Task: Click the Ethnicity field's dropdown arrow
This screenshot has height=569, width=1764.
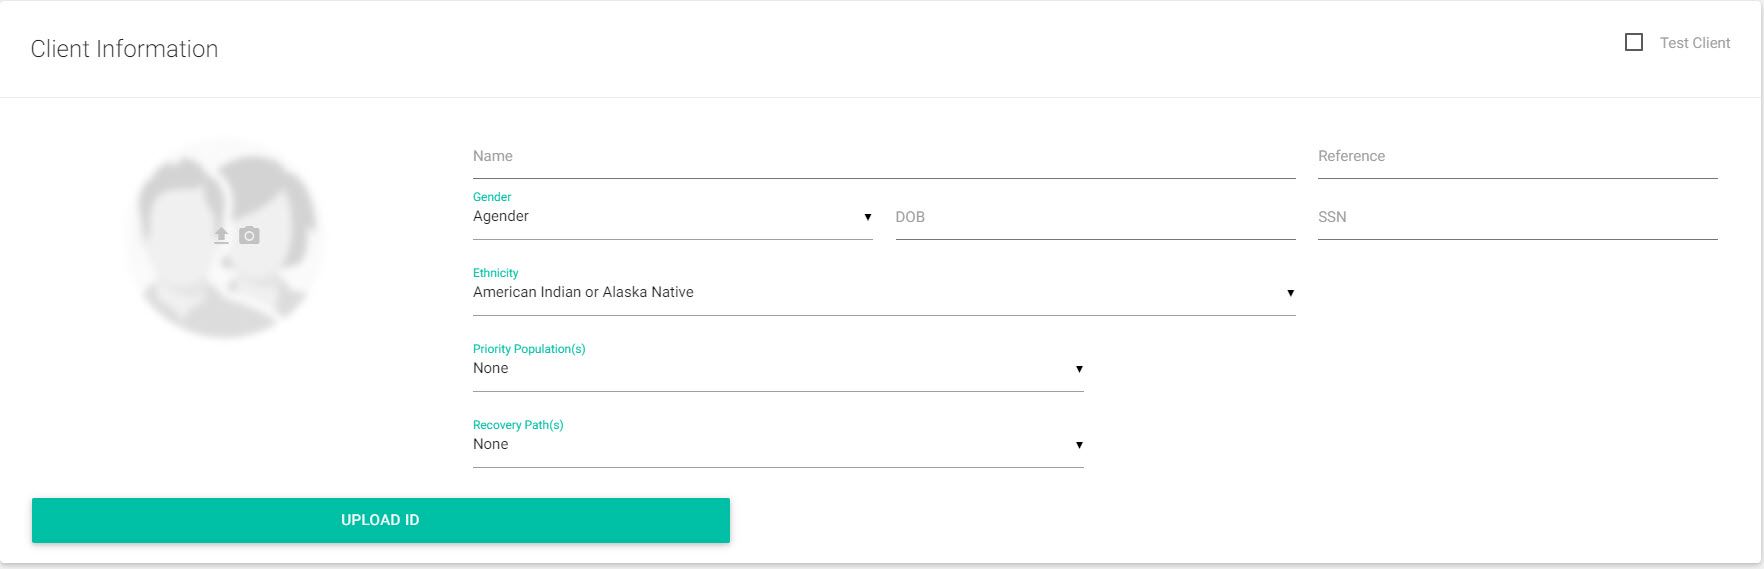Action: [1290, 293]
